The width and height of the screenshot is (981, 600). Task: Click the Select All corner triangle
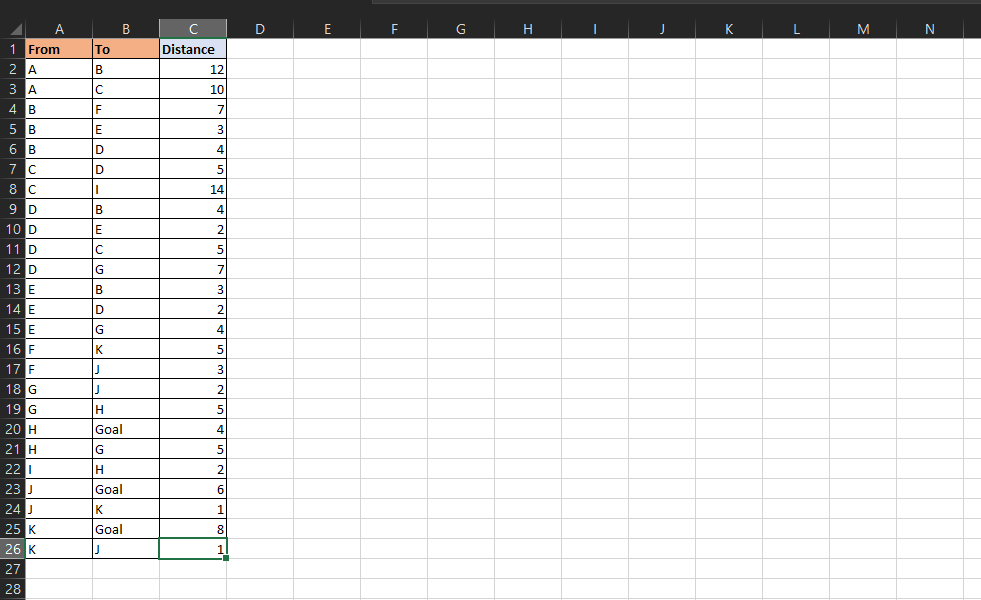(13, 30)
